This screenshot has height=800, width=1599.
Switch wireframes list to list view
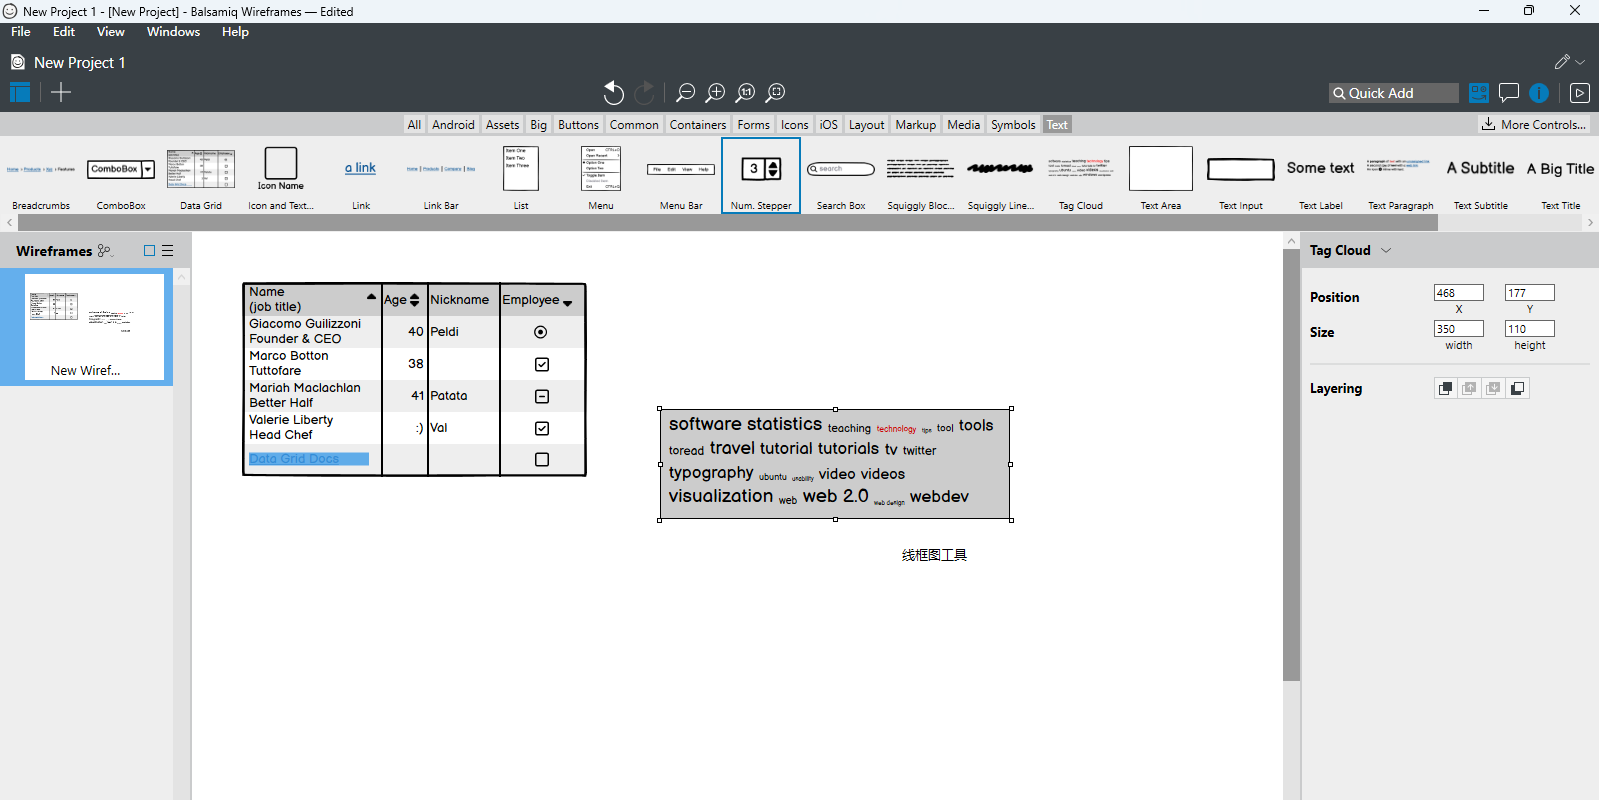168,251
